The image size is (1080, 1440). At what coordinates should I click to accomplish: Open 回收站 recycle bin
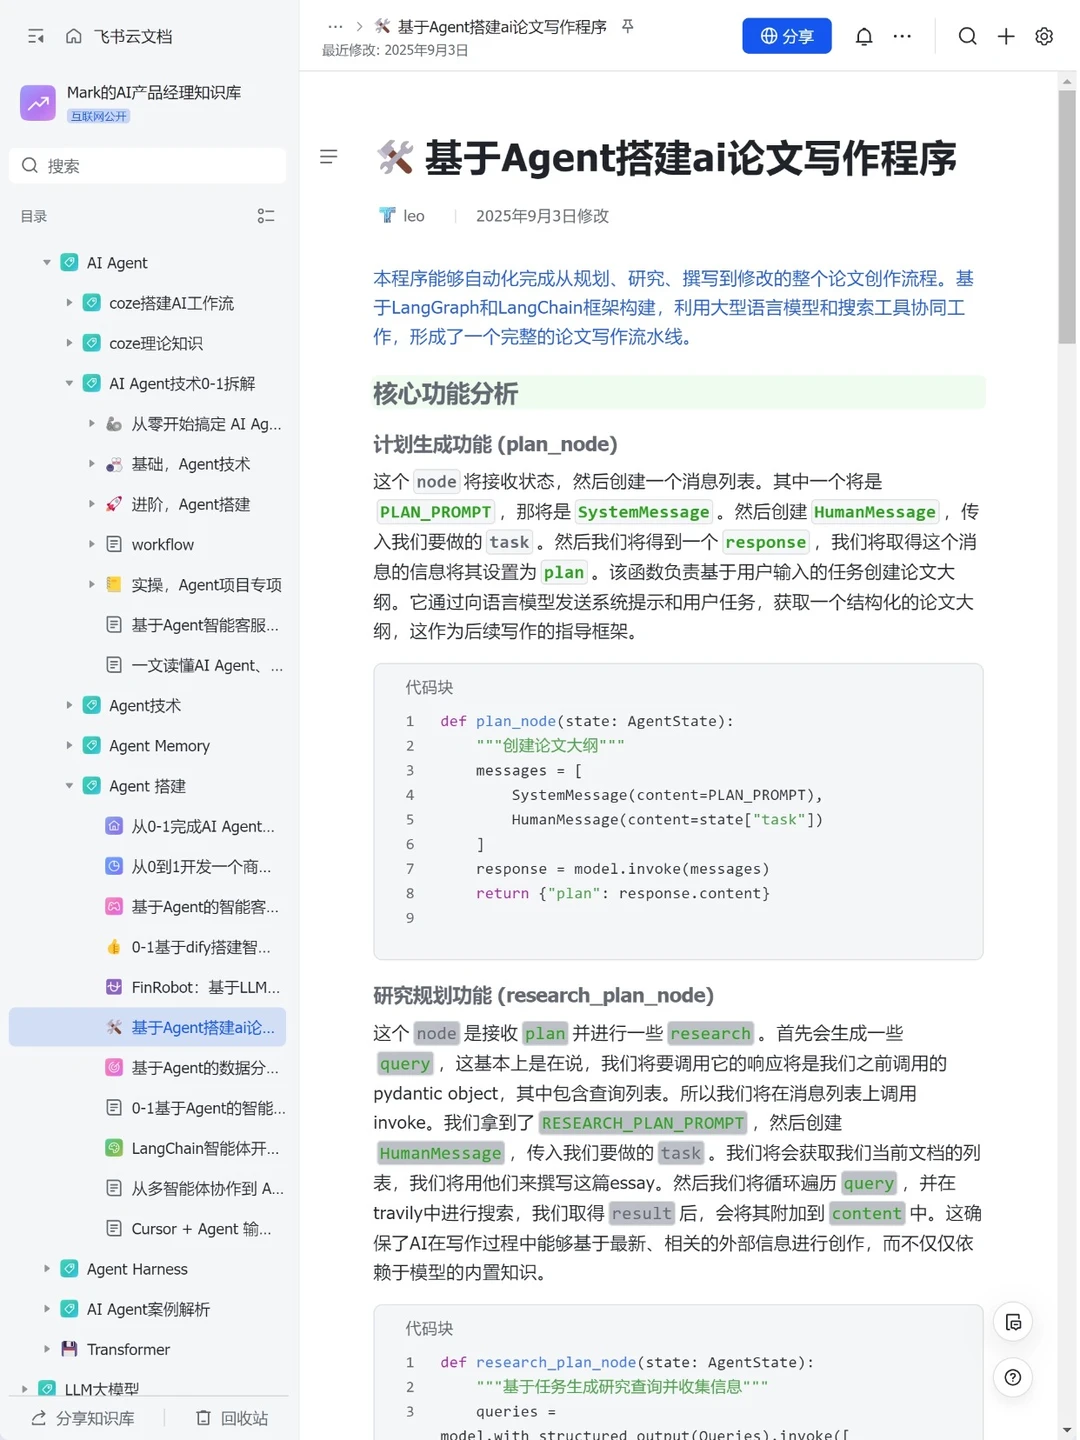click(x=232, y=1418)
